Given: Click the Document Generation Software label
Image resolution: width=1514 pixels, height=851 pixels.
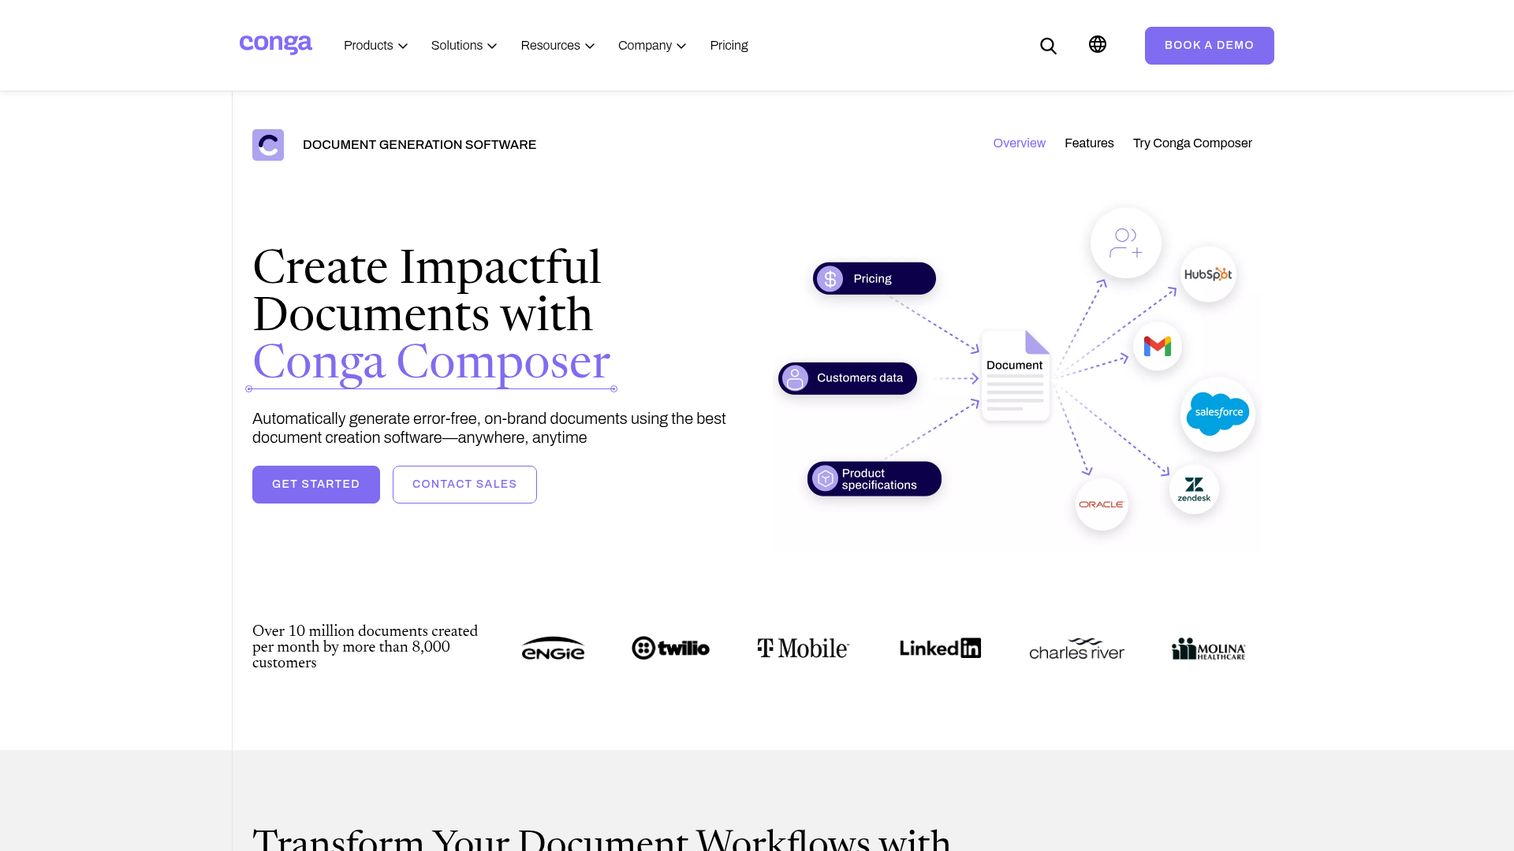Looking at the screenshot, I should (420, 145).
